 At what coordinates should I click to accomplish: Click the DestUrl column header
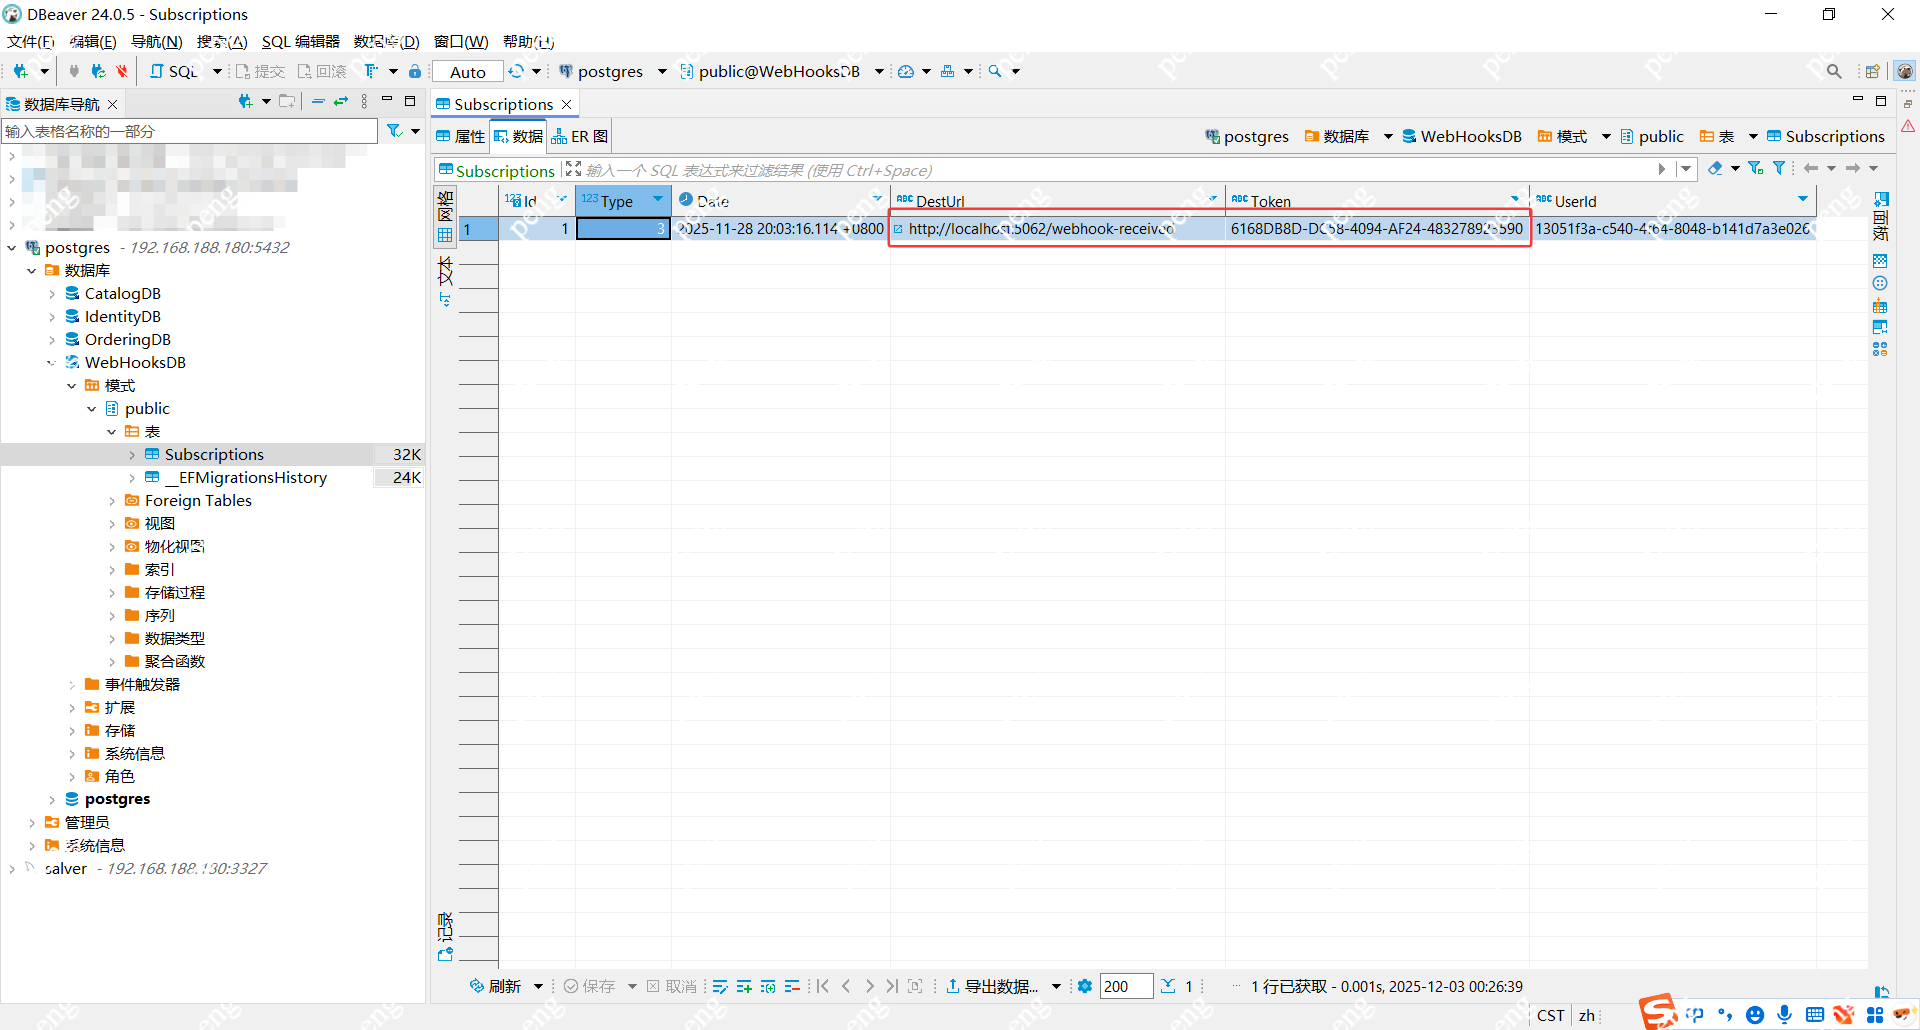[x=1057, y=201]
